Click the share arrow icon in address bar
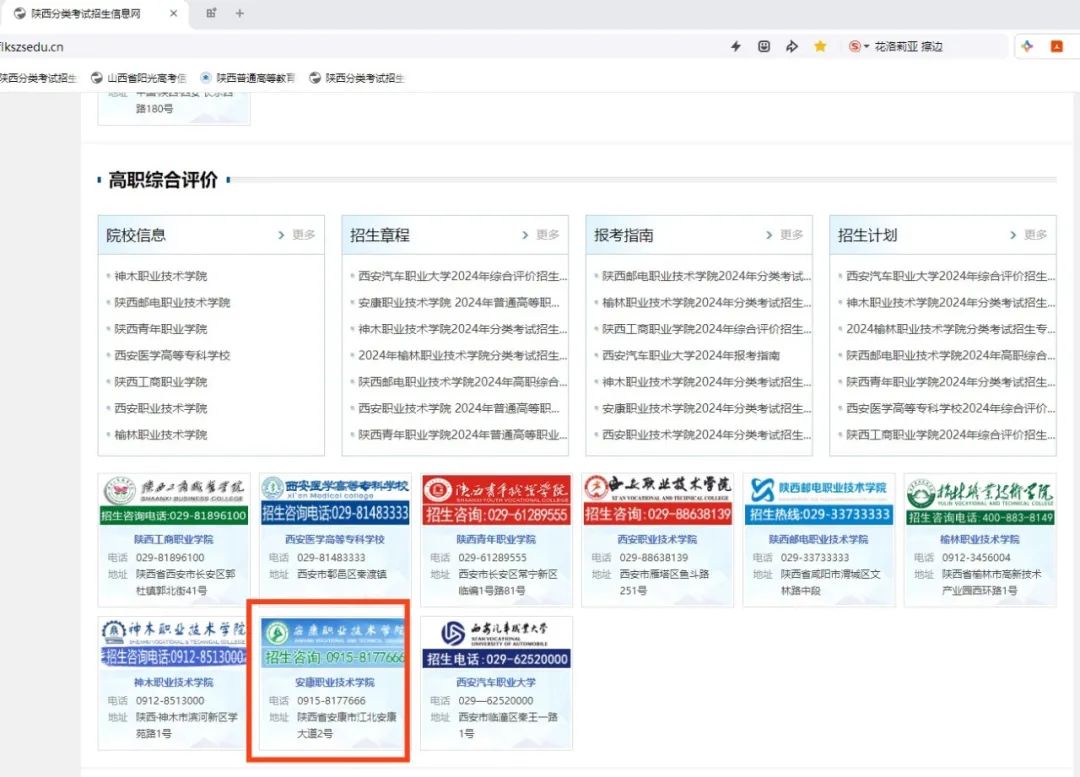This screenshot has height=777, width=1080. click(x=792, y=46)
